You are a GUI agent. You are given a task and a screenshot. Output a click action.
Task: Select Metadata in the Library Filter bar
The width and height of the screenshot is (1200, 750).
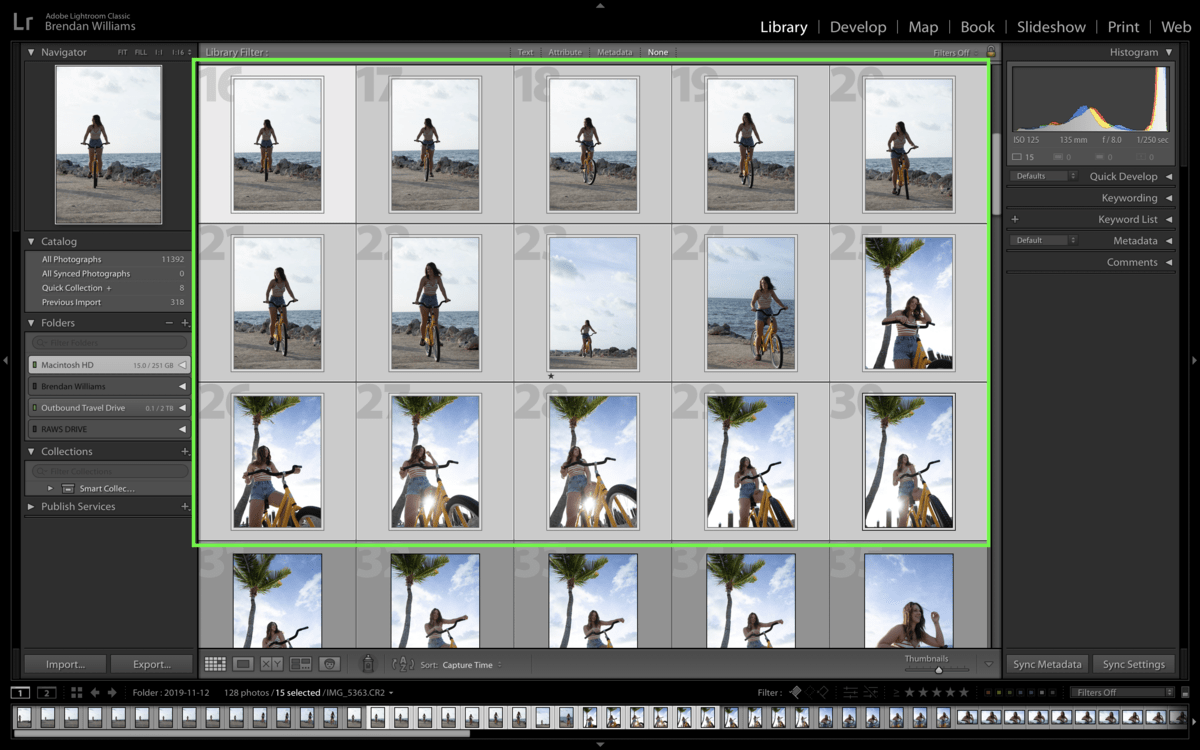click(614, 52)
